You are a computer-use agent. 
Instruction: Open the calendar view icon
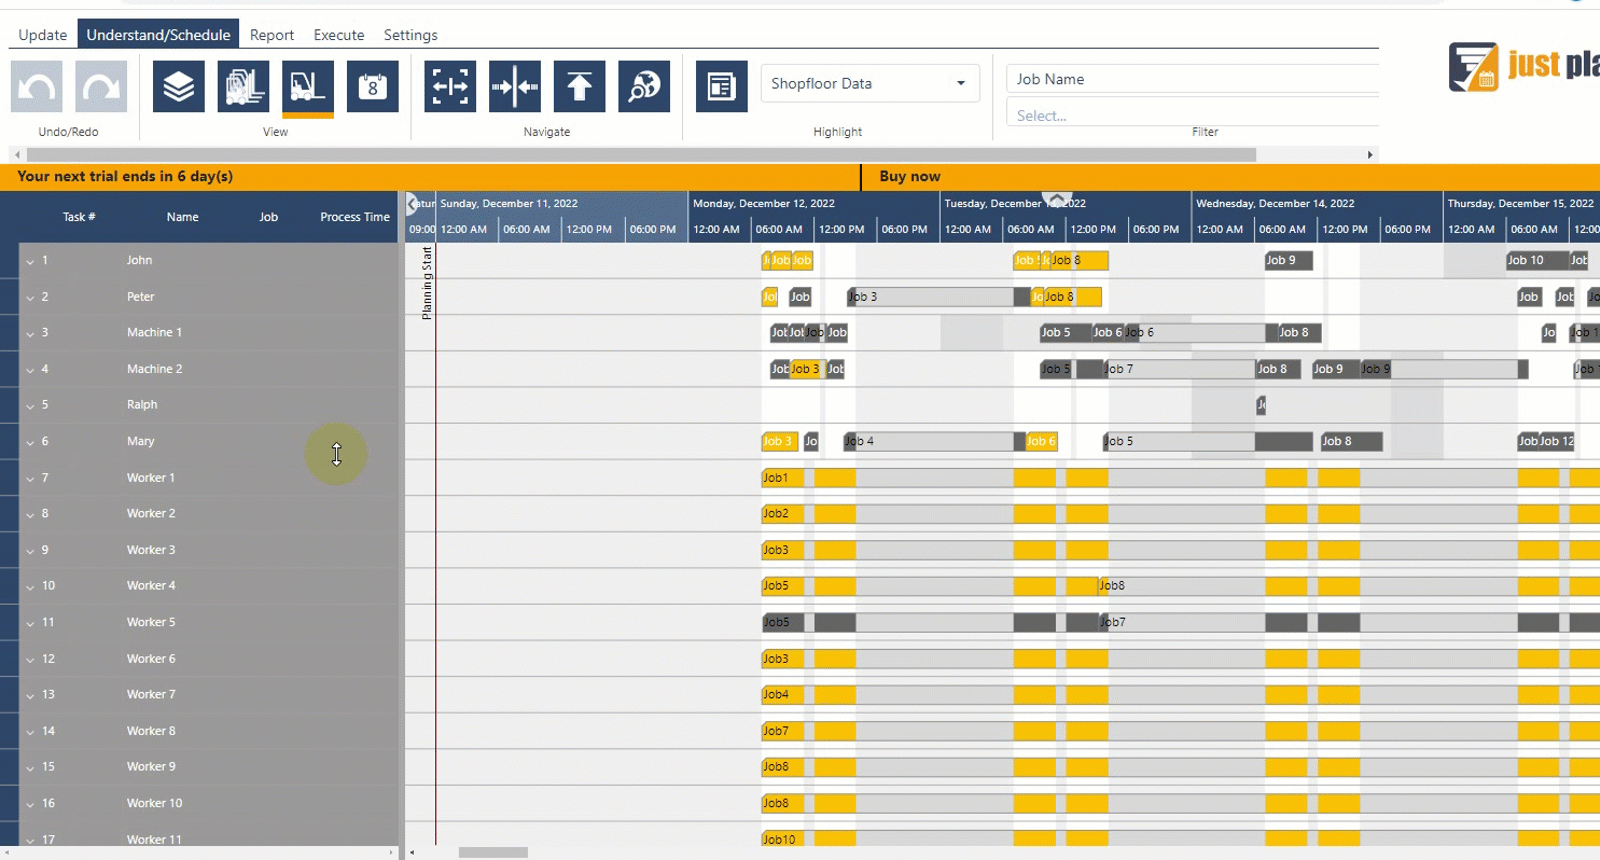pos(372,86)
